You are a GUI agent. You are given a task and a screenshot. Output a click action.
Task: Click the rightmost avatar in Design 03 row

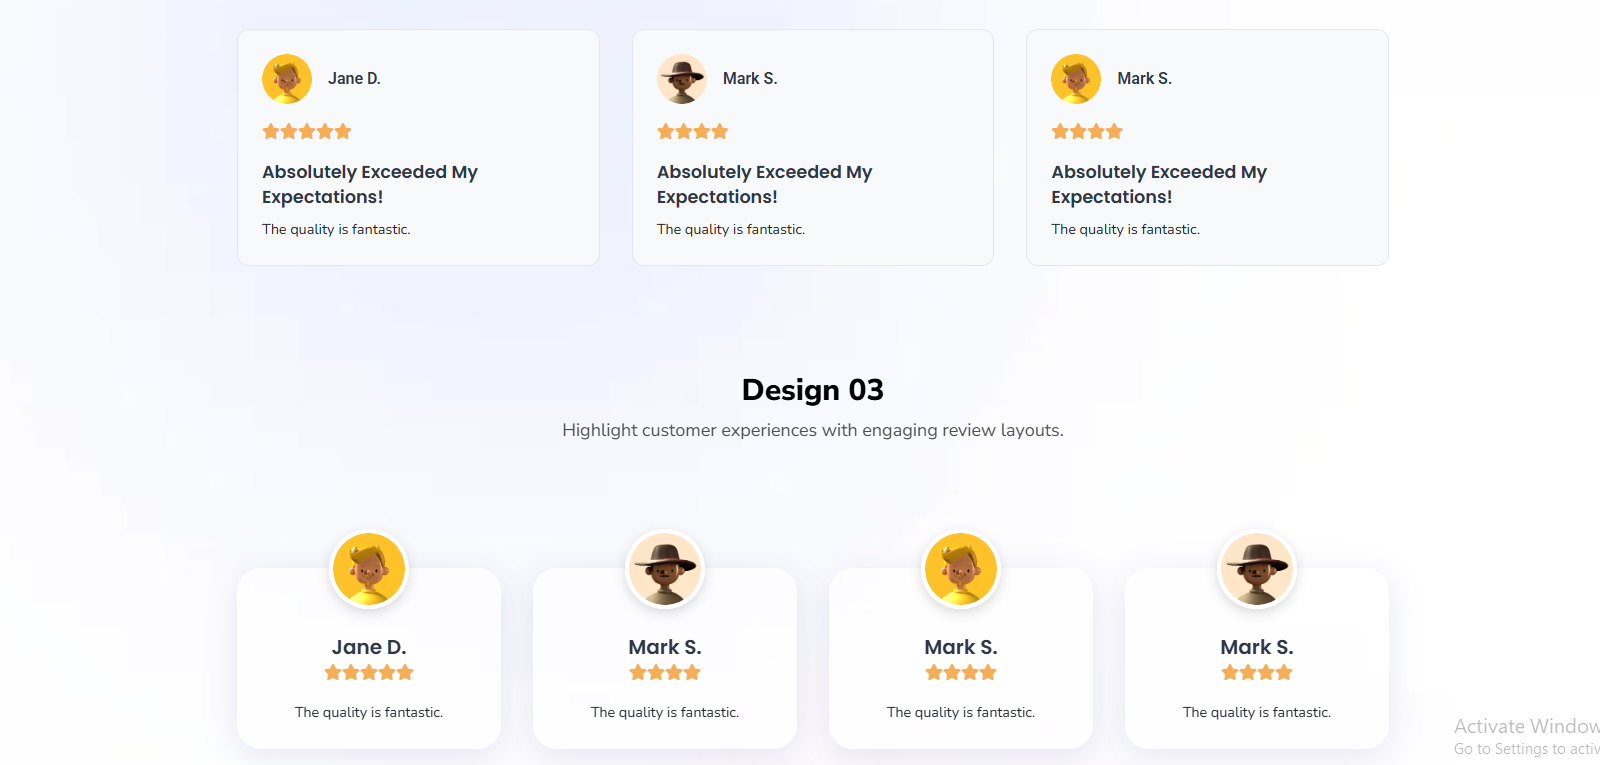tap(1256, 568)
